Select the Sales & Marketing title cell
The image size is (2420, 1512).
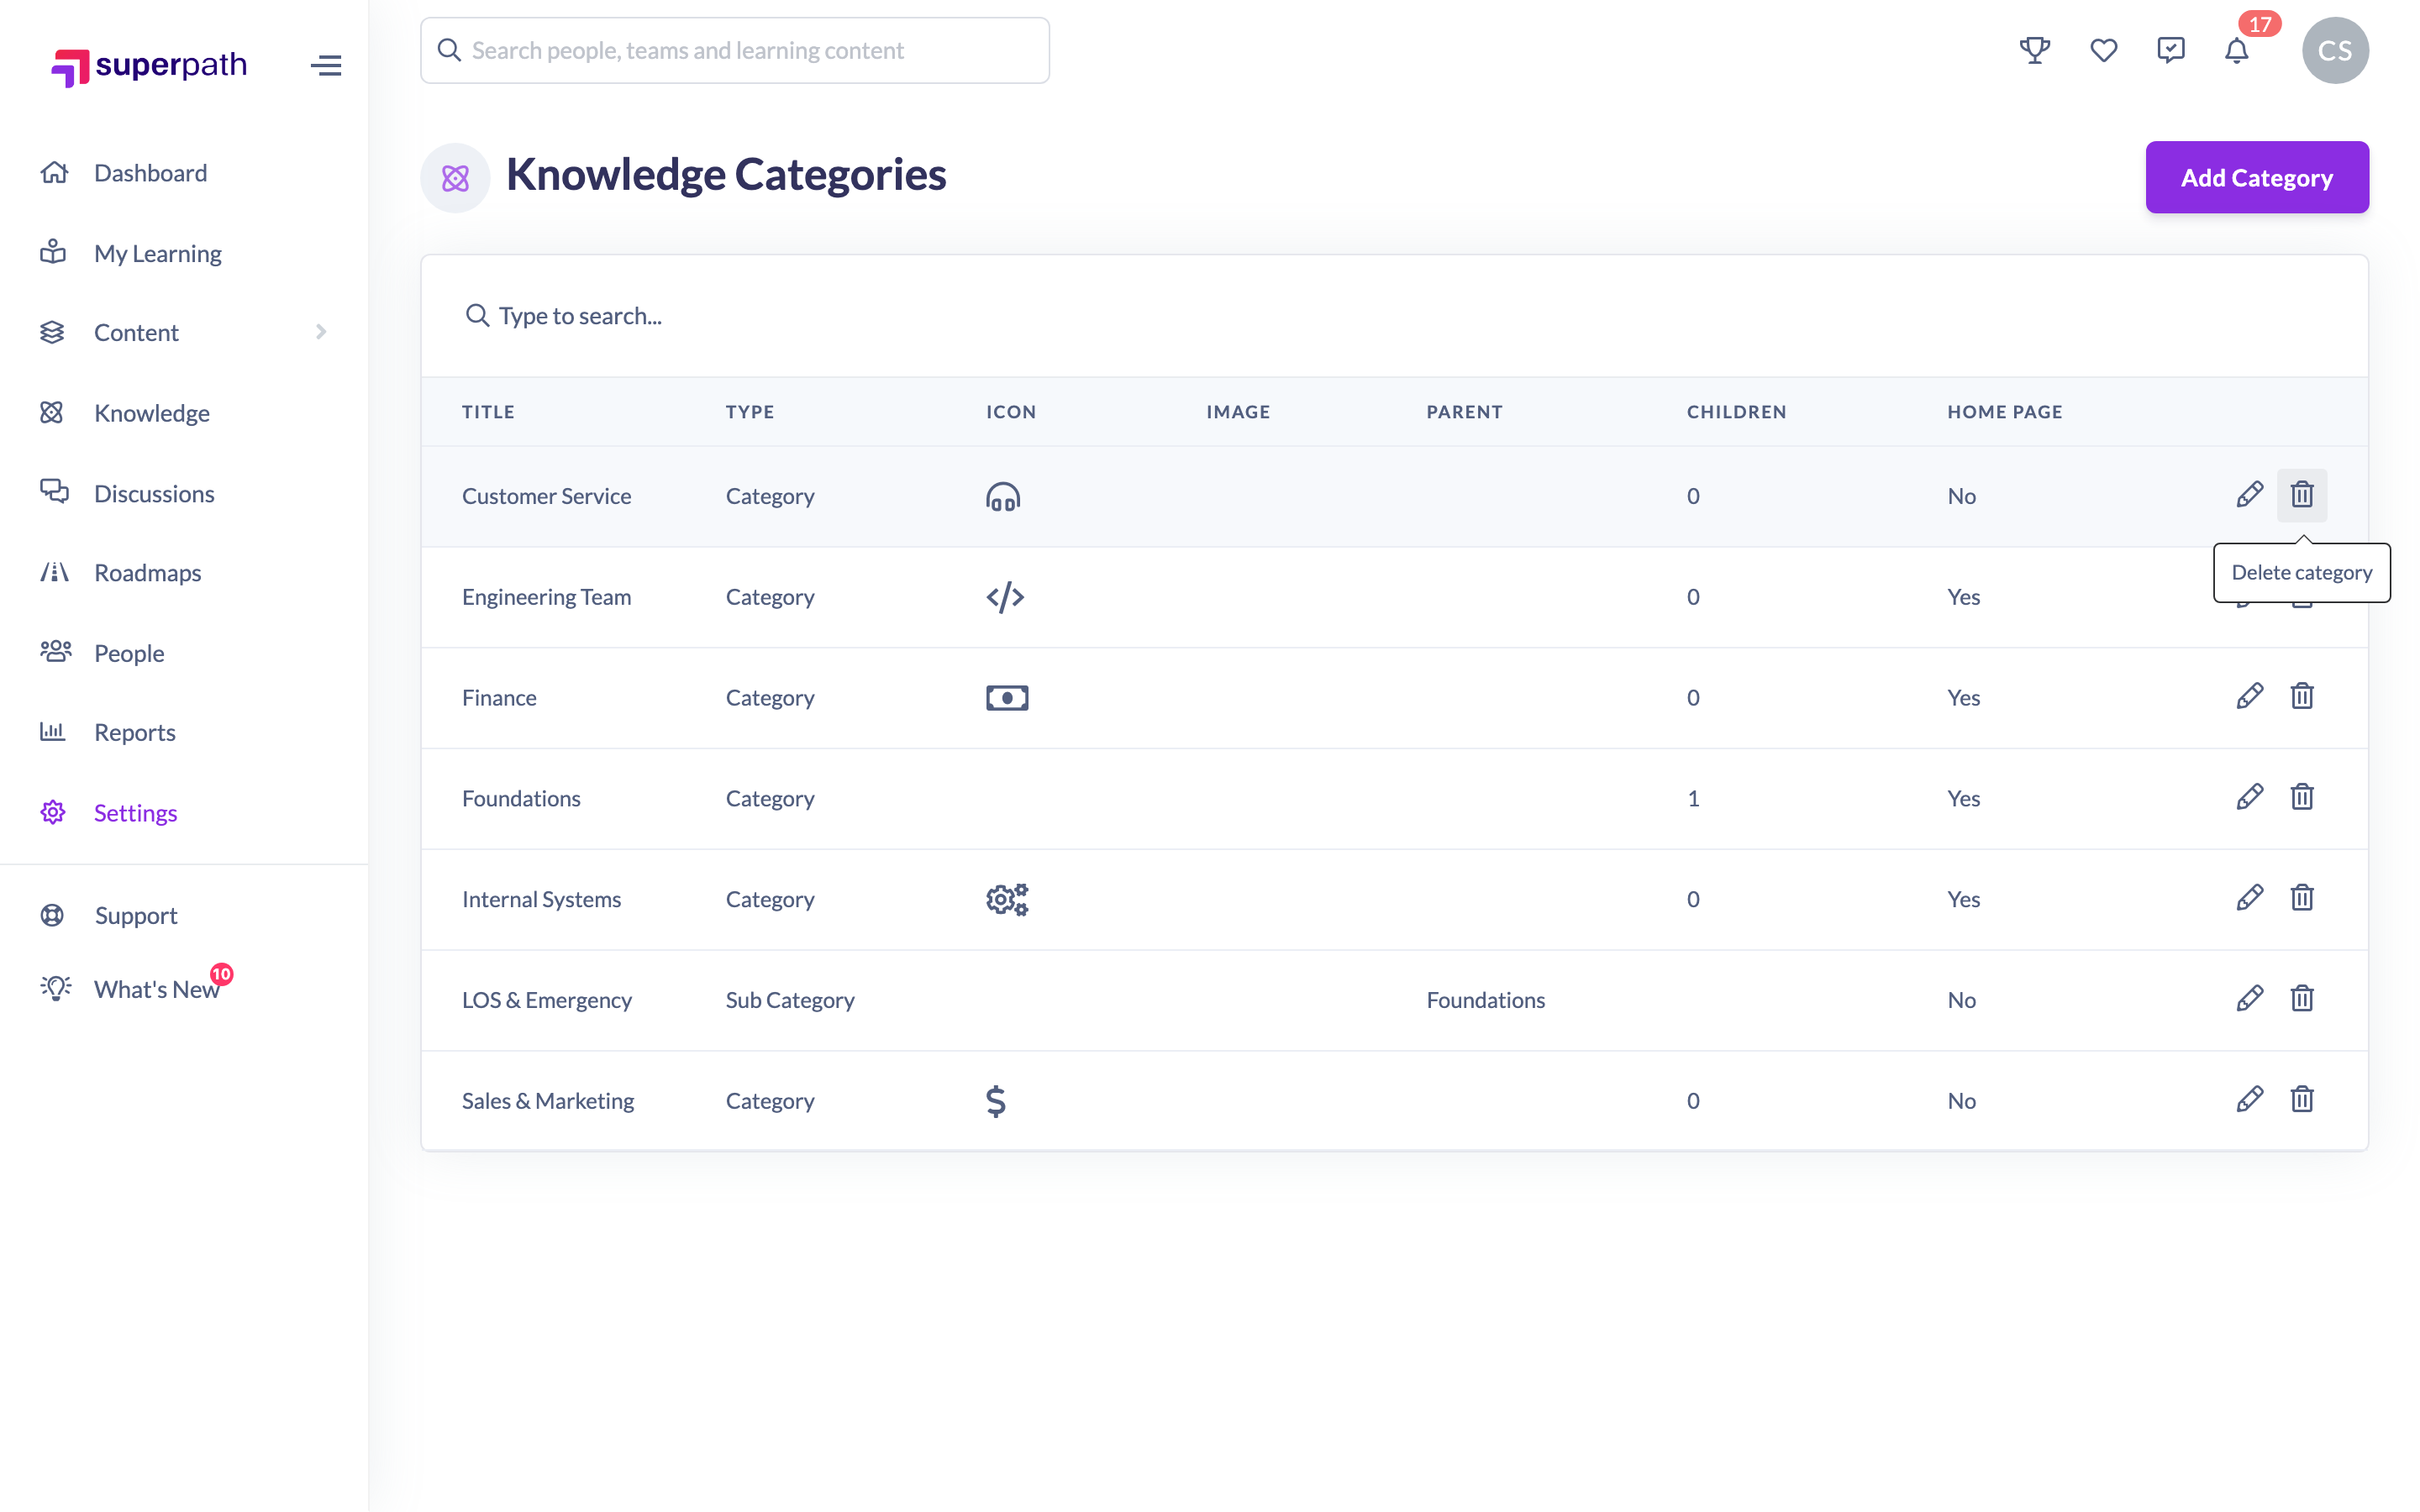click(x=548, y=1101)
